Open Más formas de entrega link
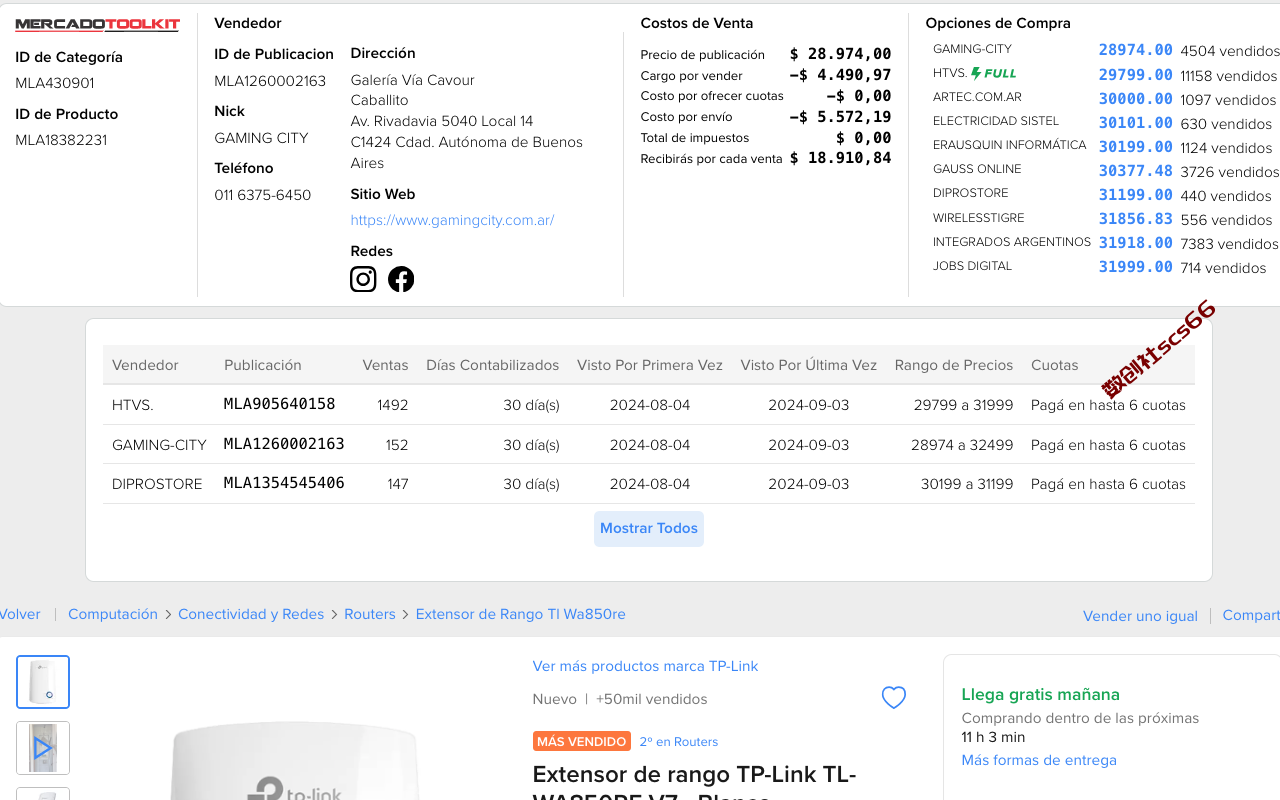Viewport: 1280px width, 800px height. (1039, 760)
